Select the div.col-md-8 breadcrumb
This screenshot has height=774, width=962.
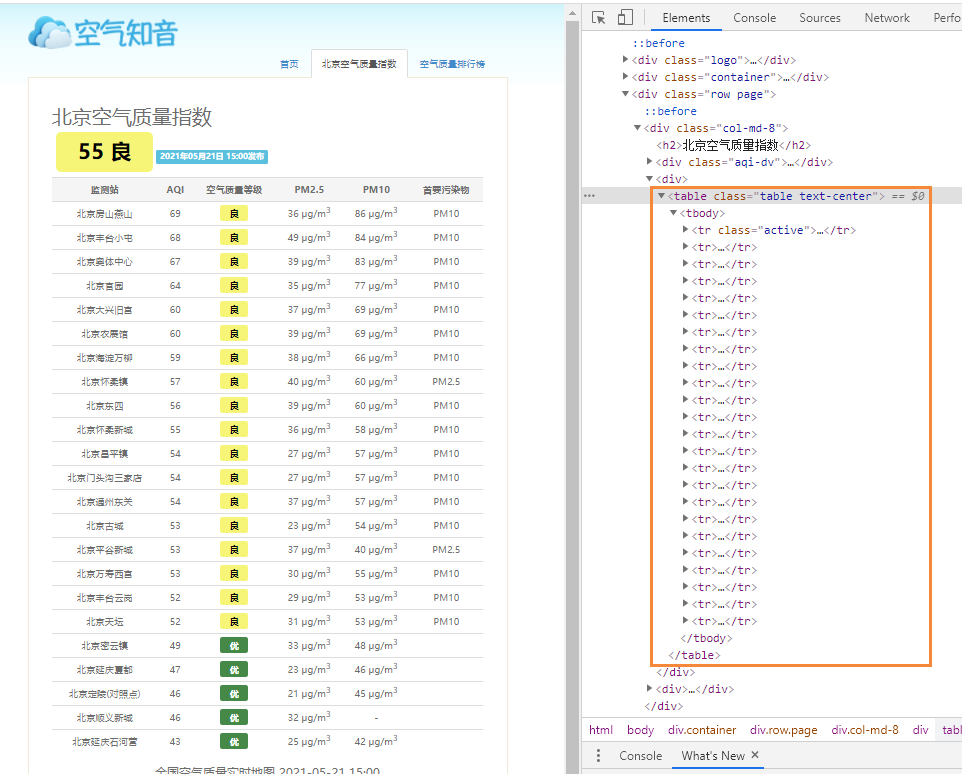(864, 730)
